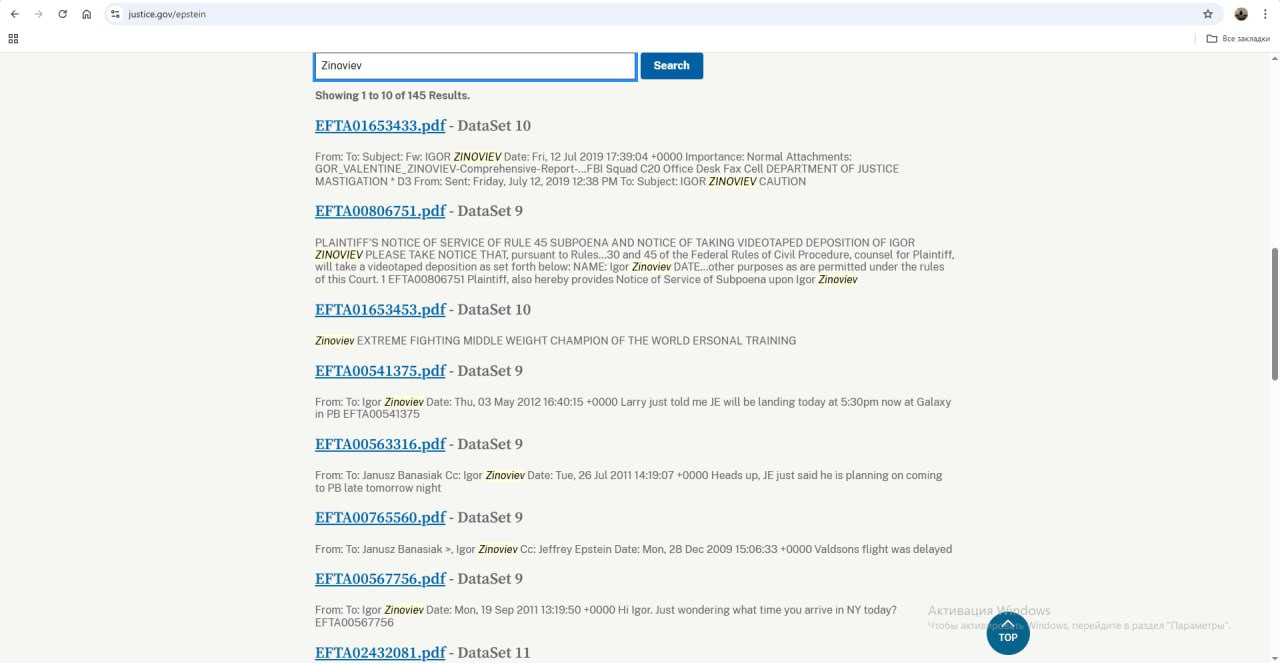Open the all bookmarks folder
The width and height of the screenshot is (1280, 663).
coord(1238,39)
